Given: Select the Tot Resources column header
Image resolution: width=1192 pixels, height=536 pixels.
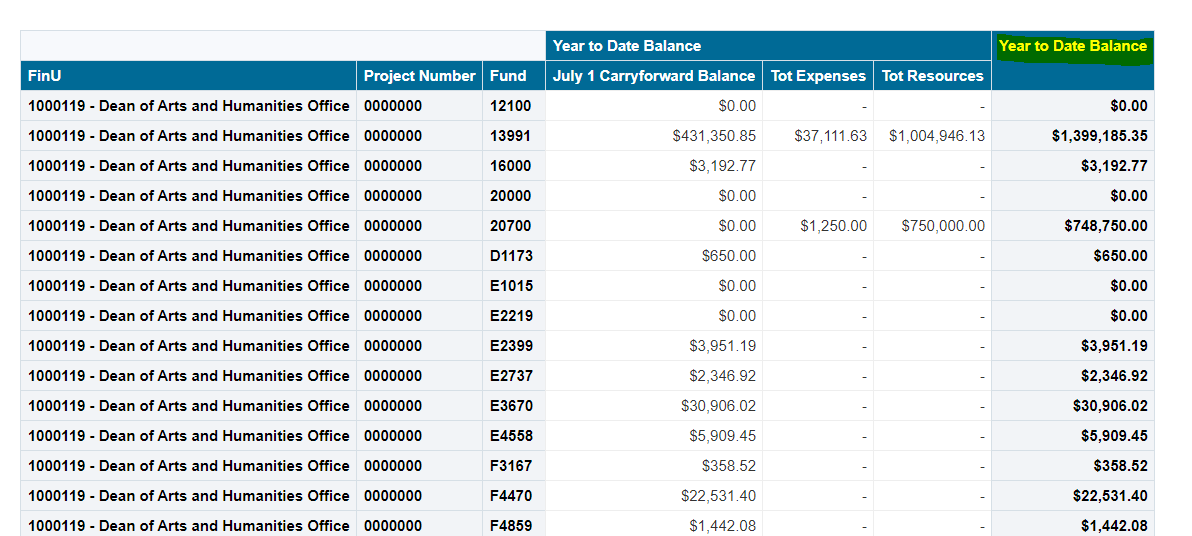Looking at the screenshot, I should pyautogui.click(x=932, y=76).
